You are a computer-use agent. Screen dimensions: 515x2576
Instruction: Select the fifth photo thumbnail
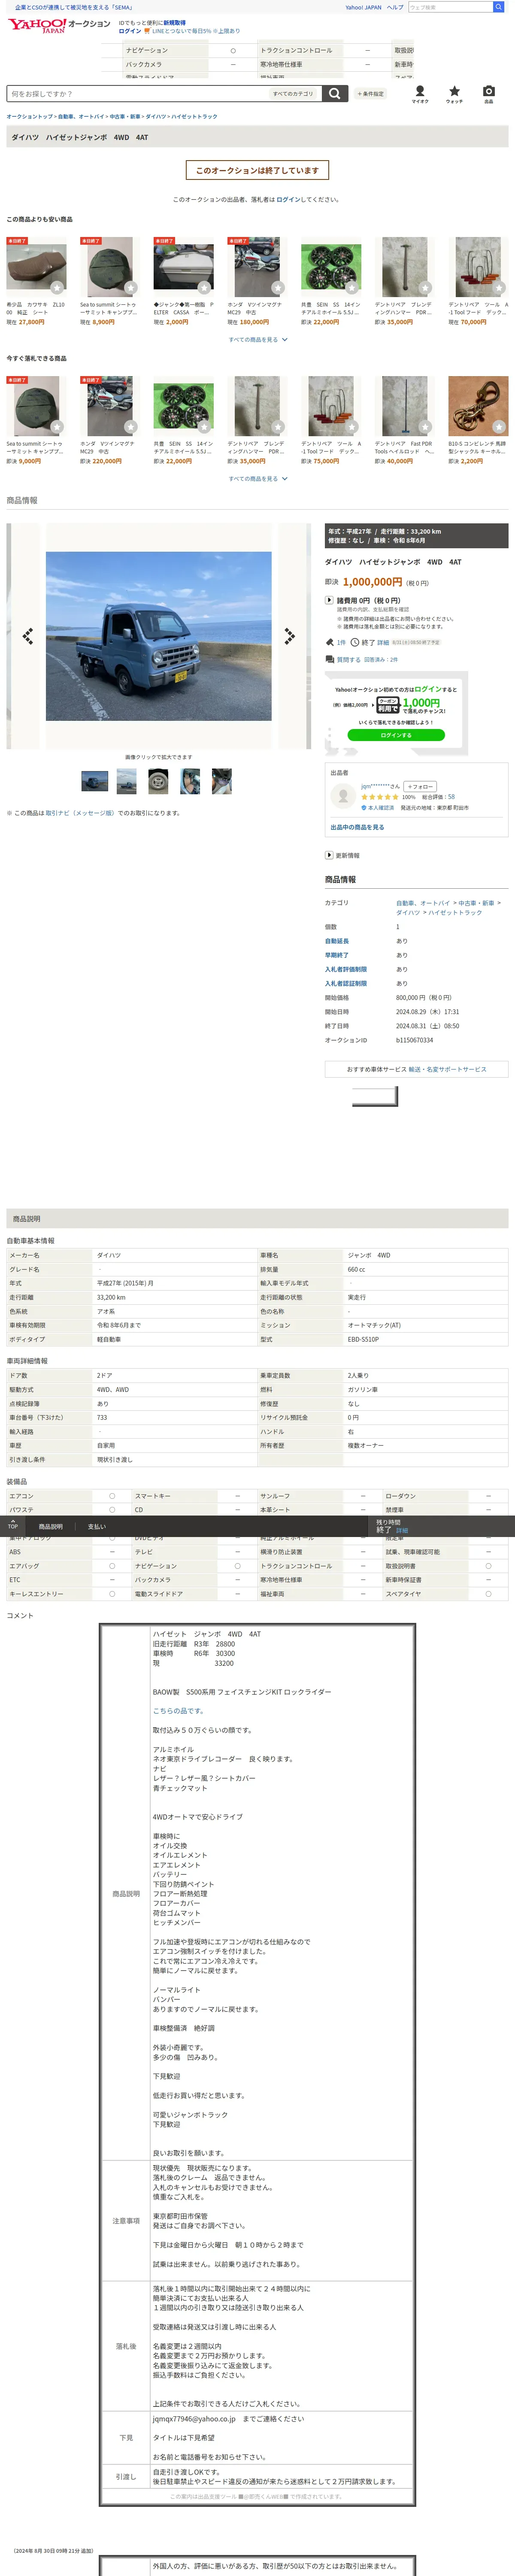pyautogui.click(x=222, y=781)
